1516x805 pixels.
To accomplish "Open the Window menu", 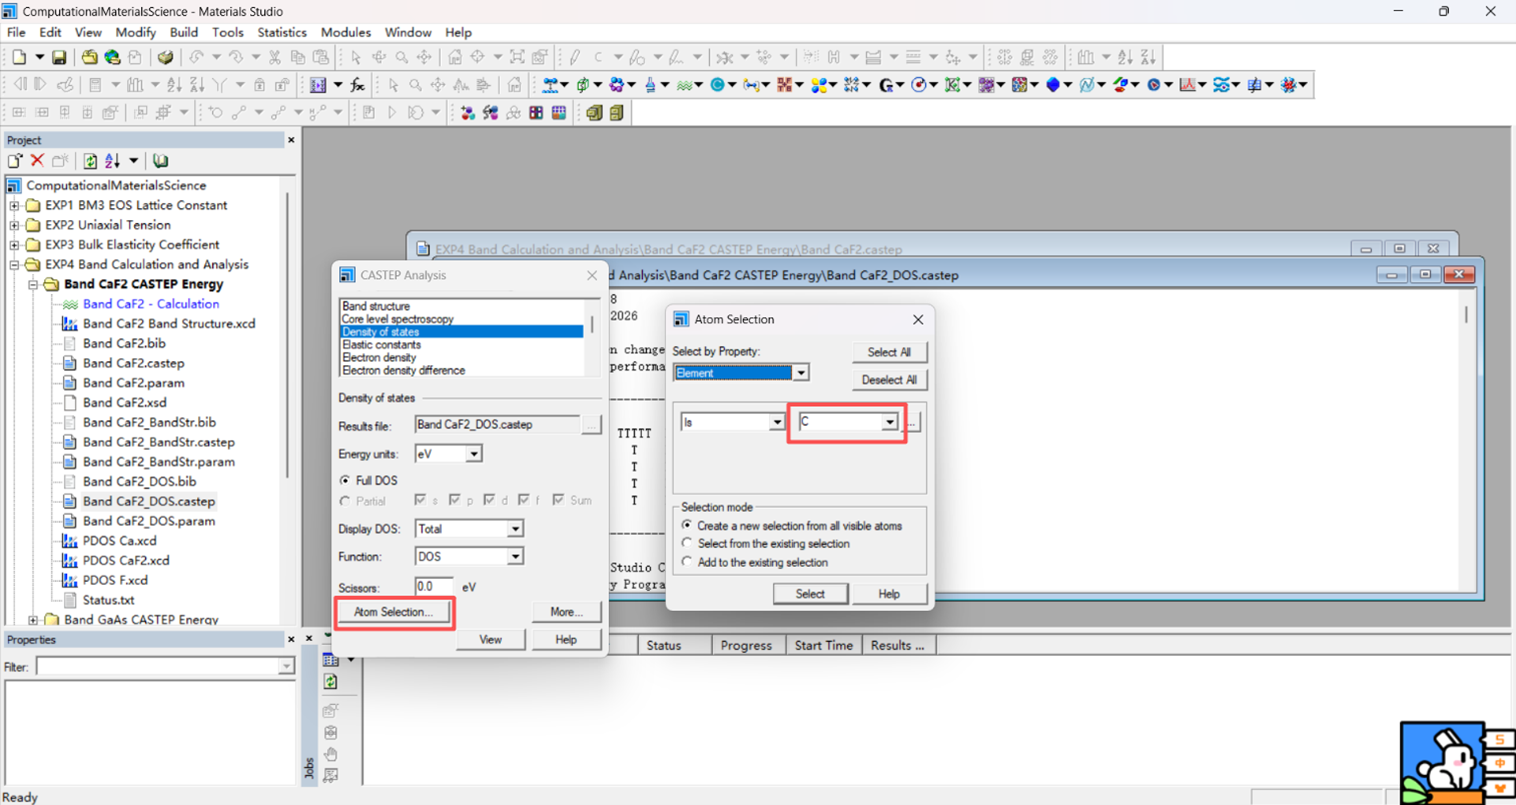I will click(x=408, y=32).
